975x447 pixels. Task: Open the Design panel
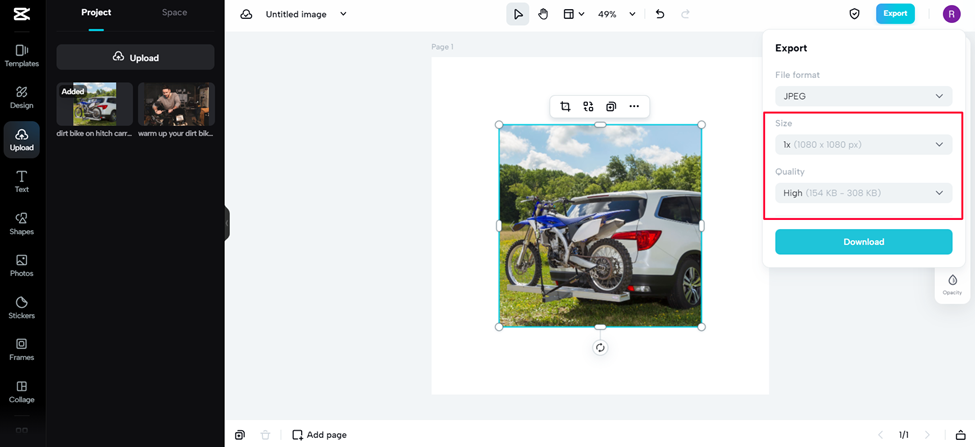[x=22, y=98]
